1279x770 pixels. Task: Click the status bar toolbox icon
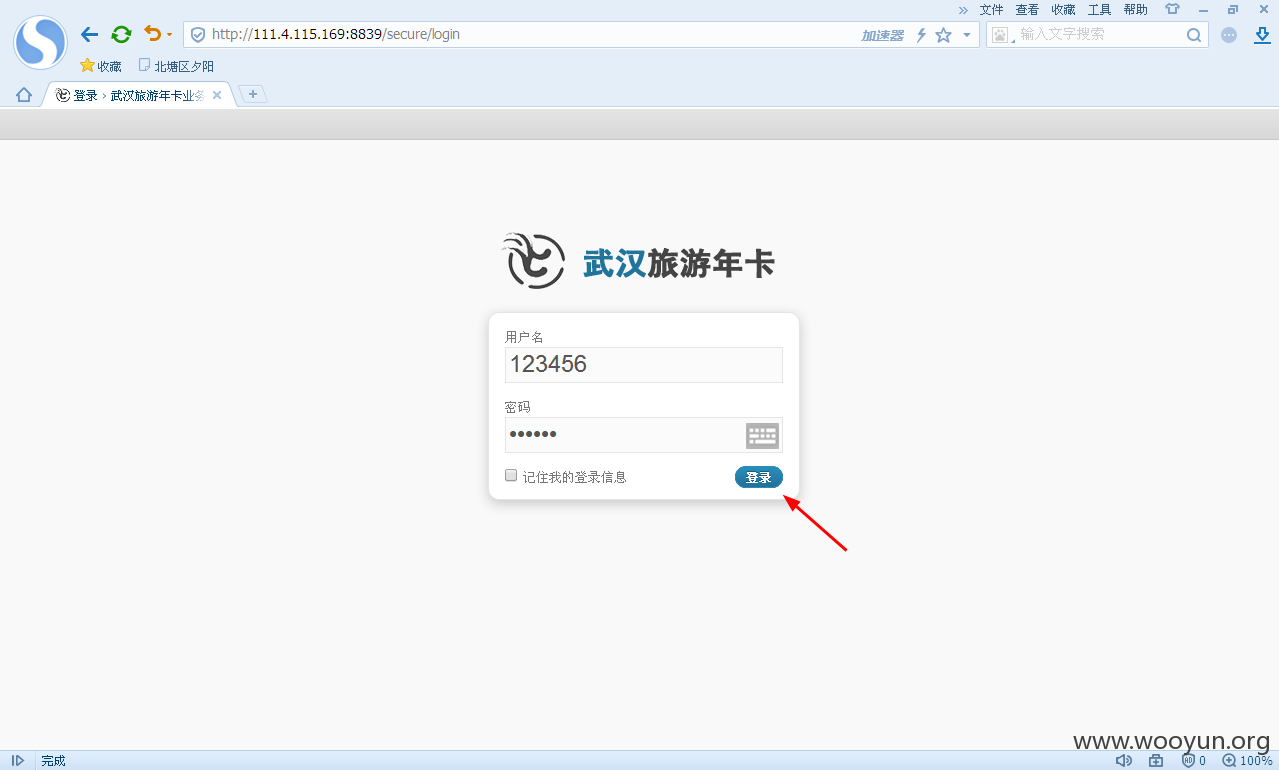1156,761
